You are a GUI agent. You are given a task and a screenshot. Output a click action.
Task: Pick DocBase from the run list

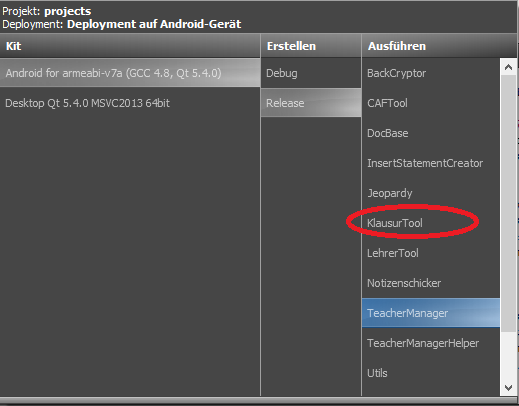pyautogui.click(x=431, y=133)
